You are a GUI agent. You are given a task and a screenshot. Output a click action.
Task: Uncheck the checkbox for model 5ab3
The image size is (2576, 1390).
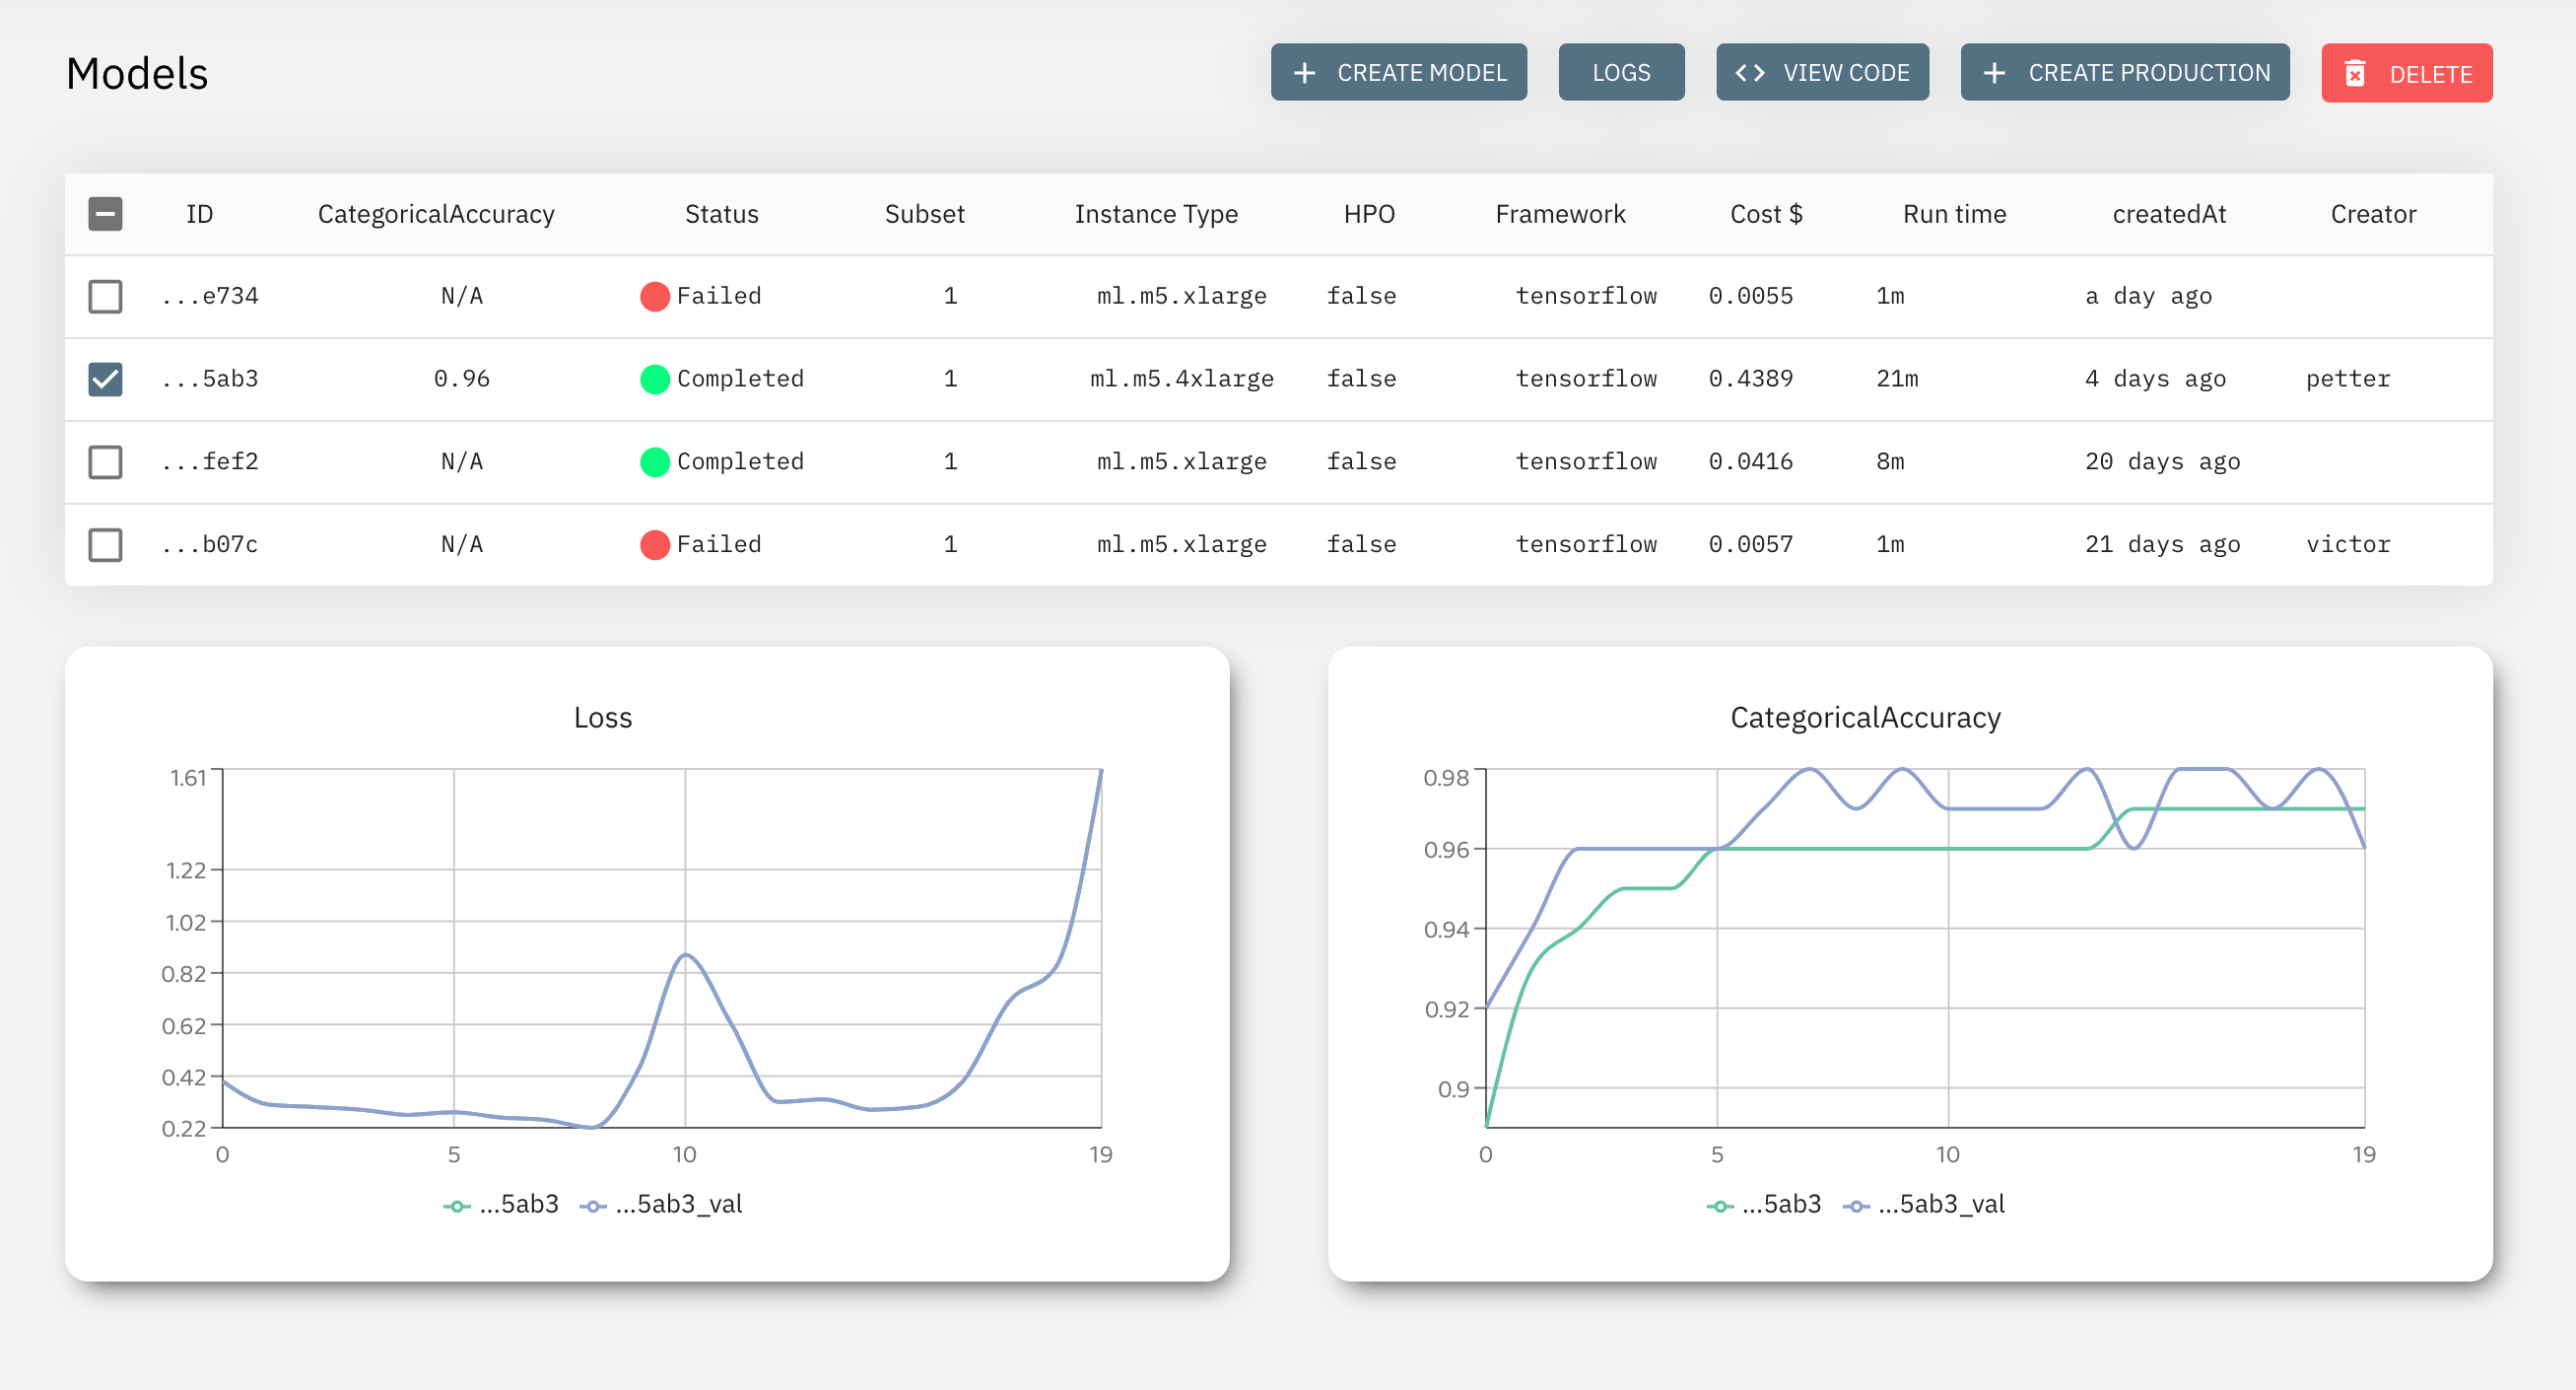pos(105,379)
